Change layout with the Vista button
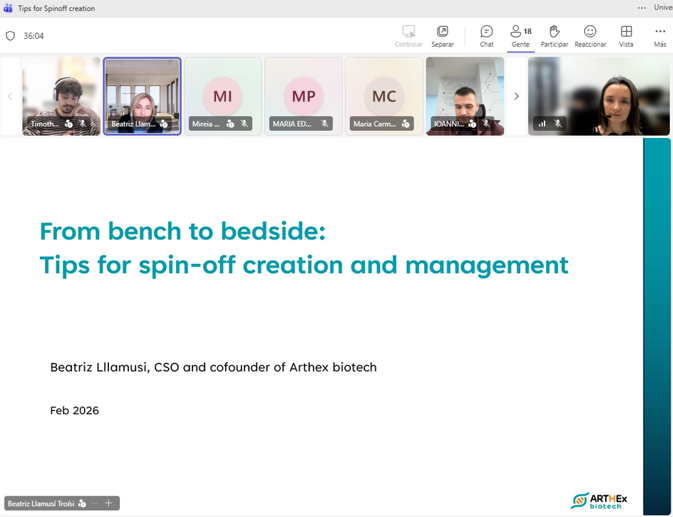 tap(626, 35)
